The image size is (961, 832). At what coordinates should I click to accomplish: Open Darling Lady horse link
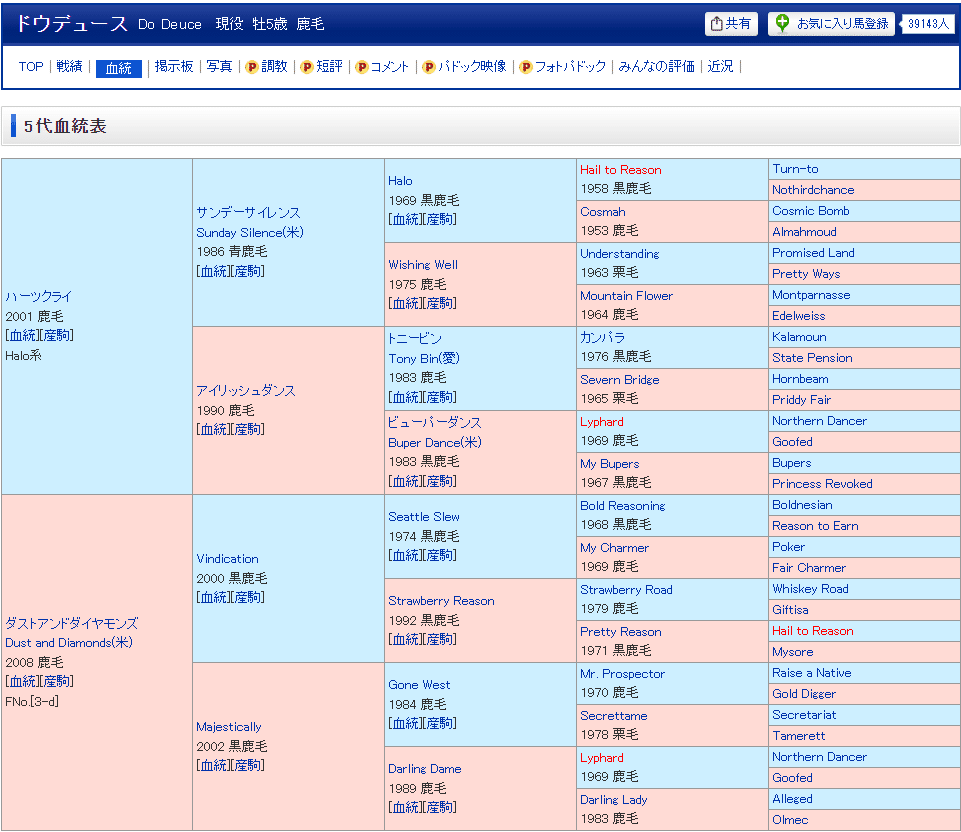613,800
